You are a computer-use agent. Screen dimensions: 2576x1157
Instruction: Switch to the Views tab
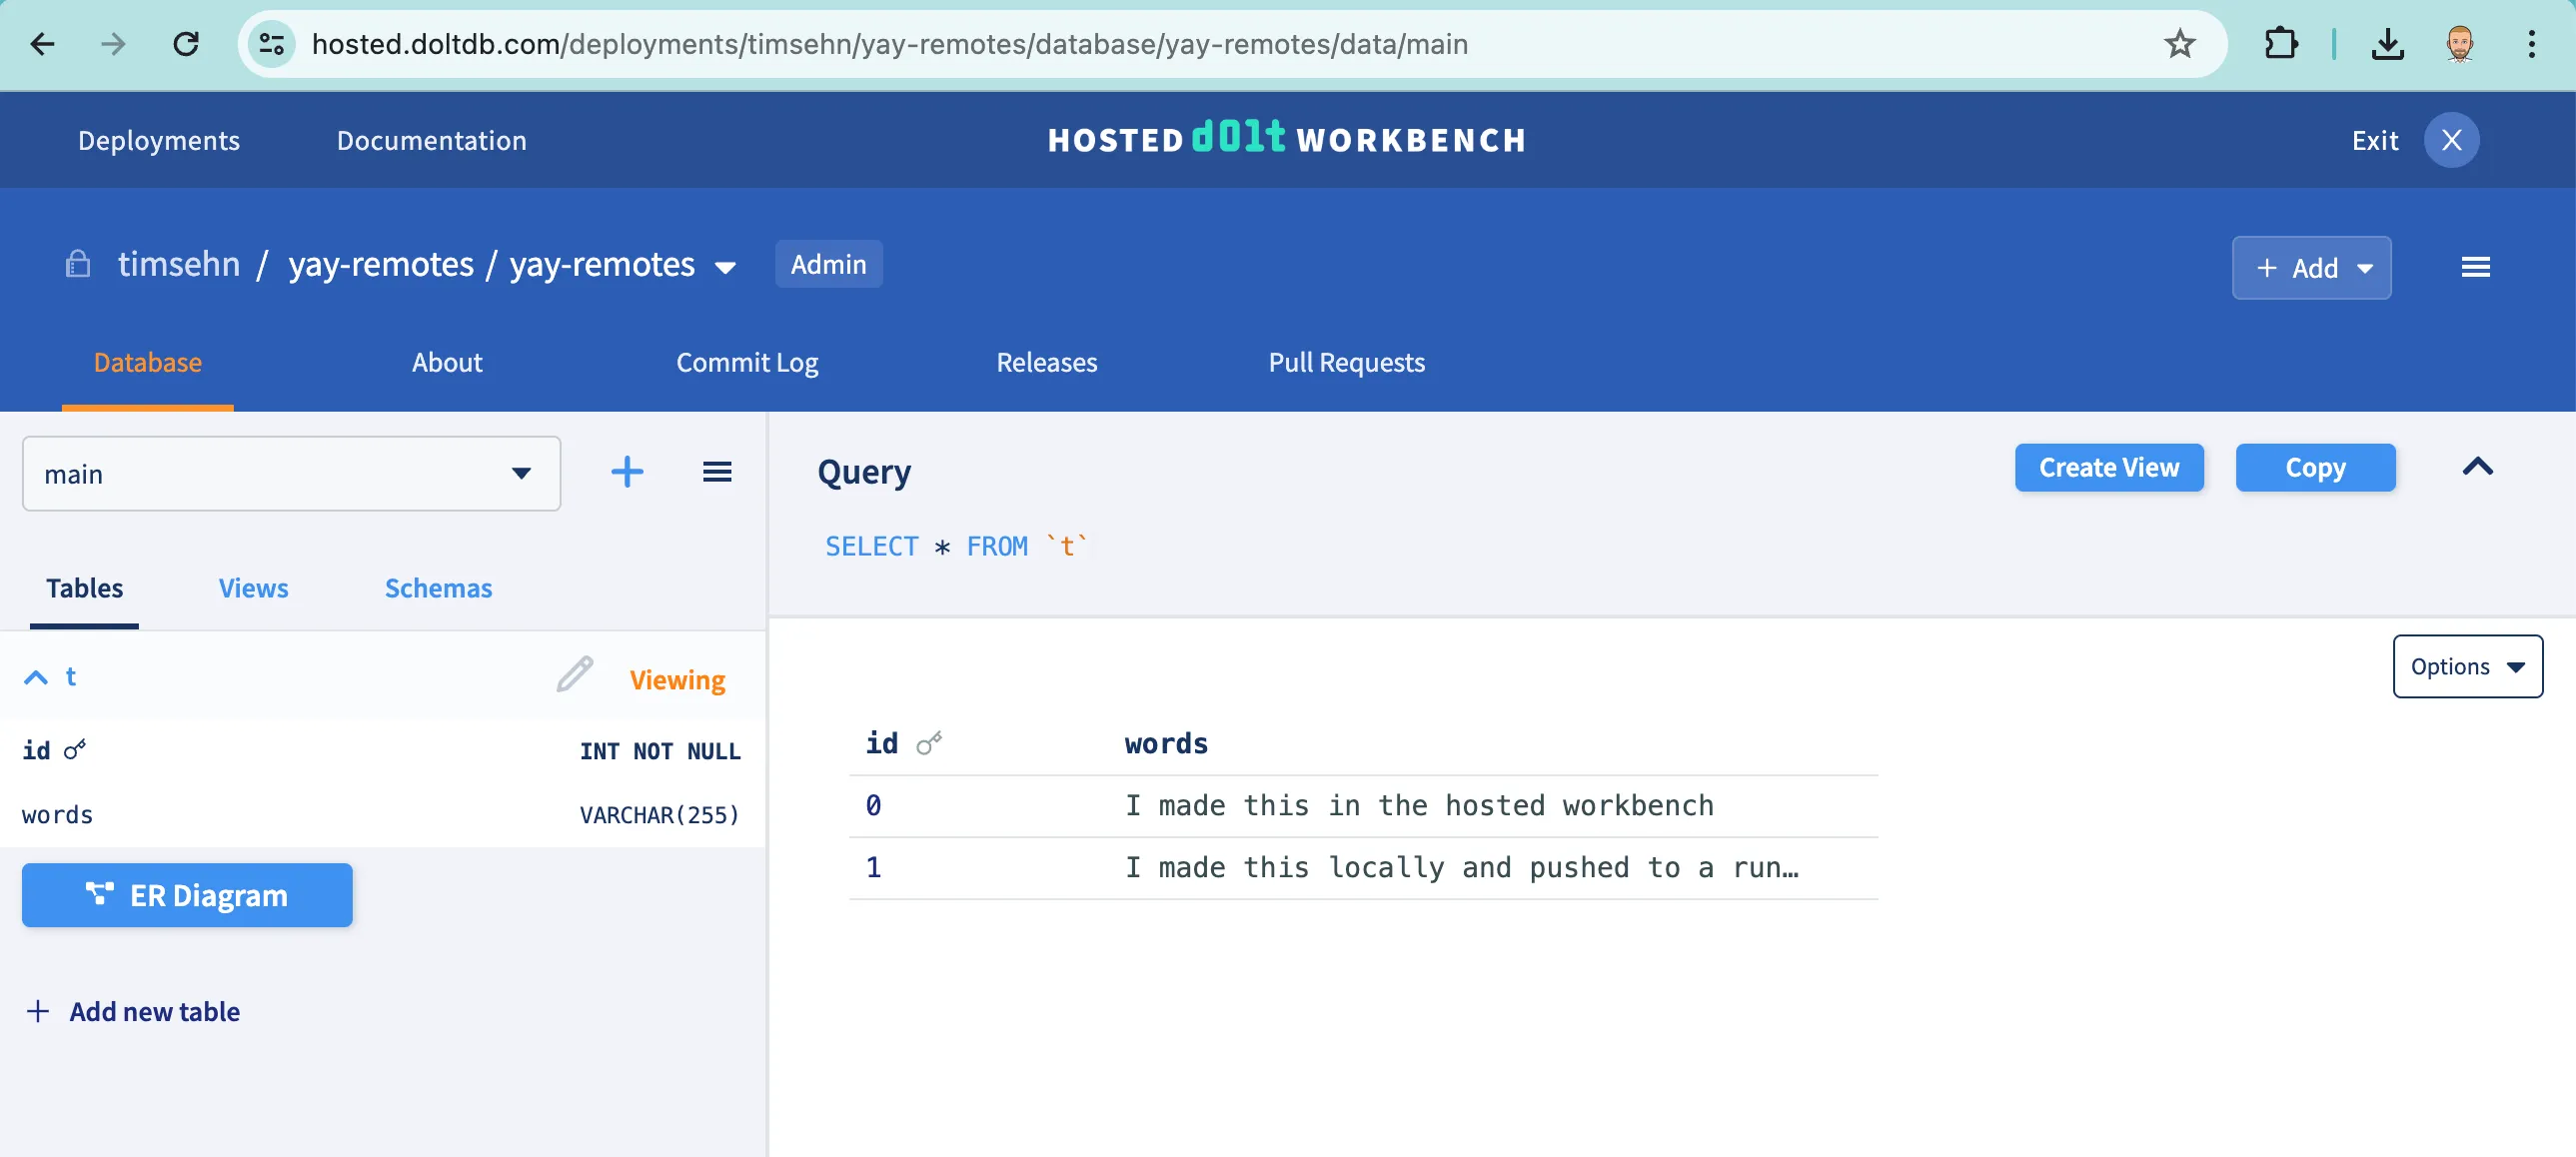point(253,588)
